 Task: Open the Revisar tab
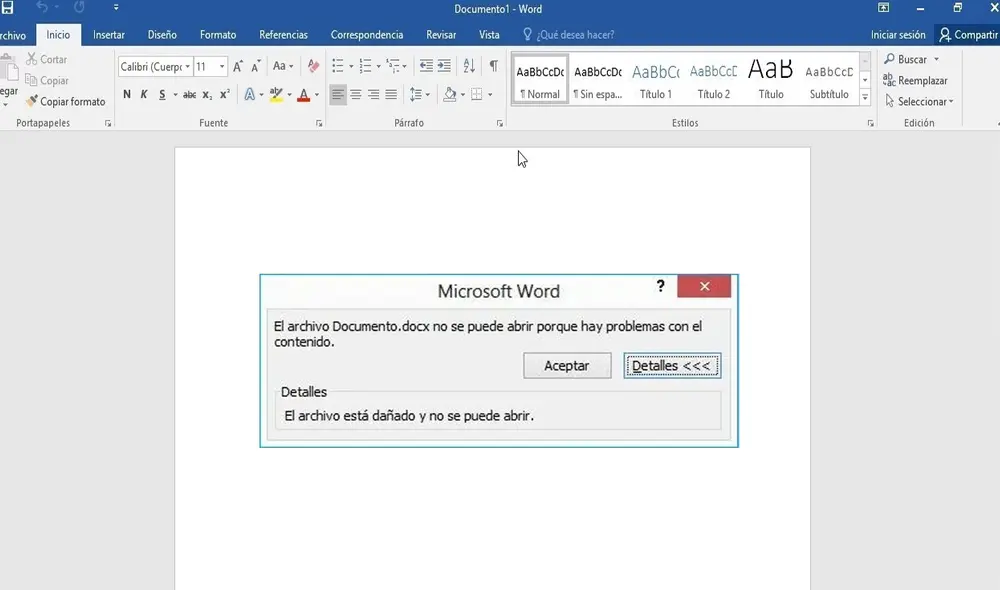pyautogui.click(x=441, y=33)
